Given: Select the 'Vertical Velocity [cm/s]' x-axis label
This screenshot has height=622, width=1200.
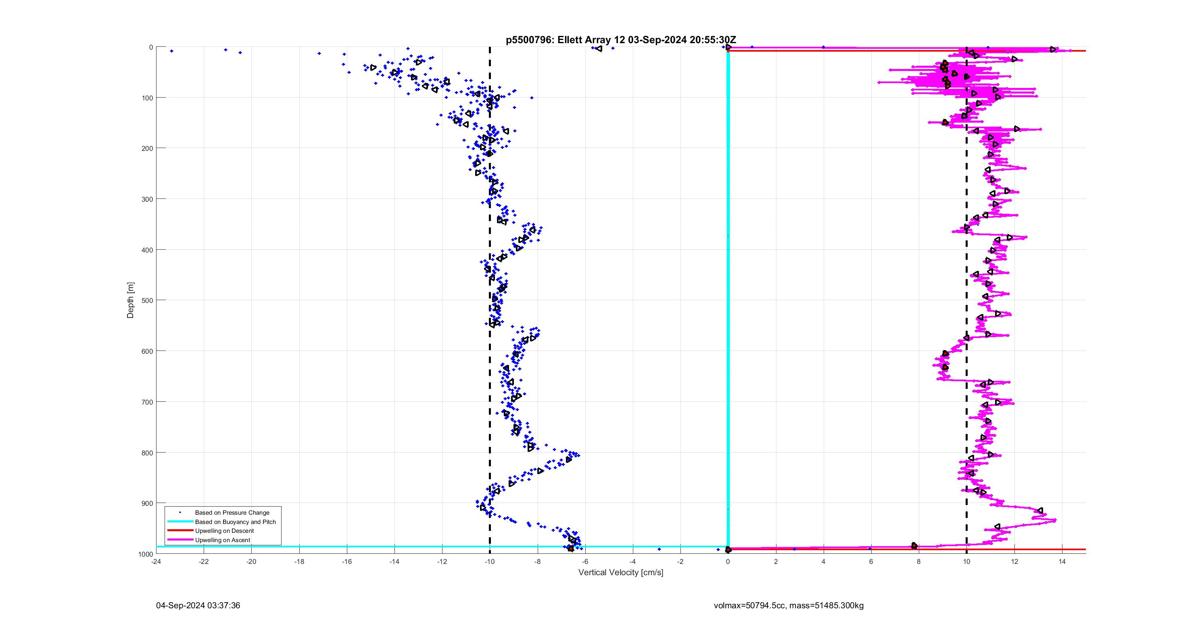Looking at the screenshot, I should coord(620,572).
